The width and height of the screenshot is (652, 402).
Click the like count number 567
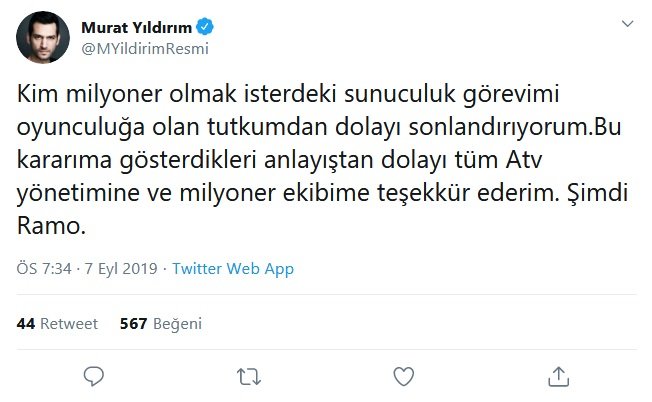pos(133,324)
